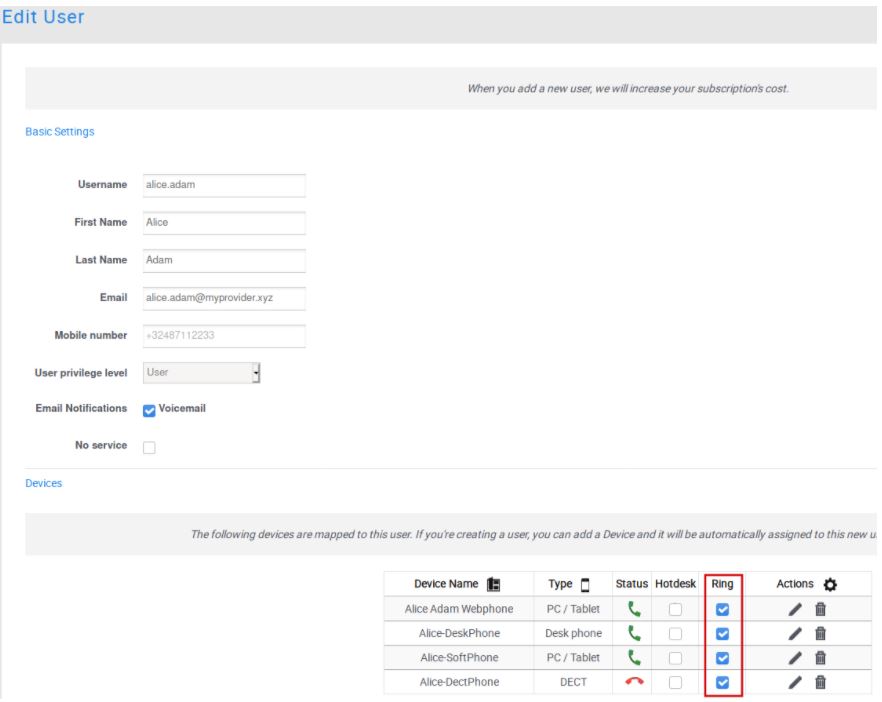Screen dimensions: 882x702
Task: Click the Type column phone icon
Action: (x=585, y=584)
